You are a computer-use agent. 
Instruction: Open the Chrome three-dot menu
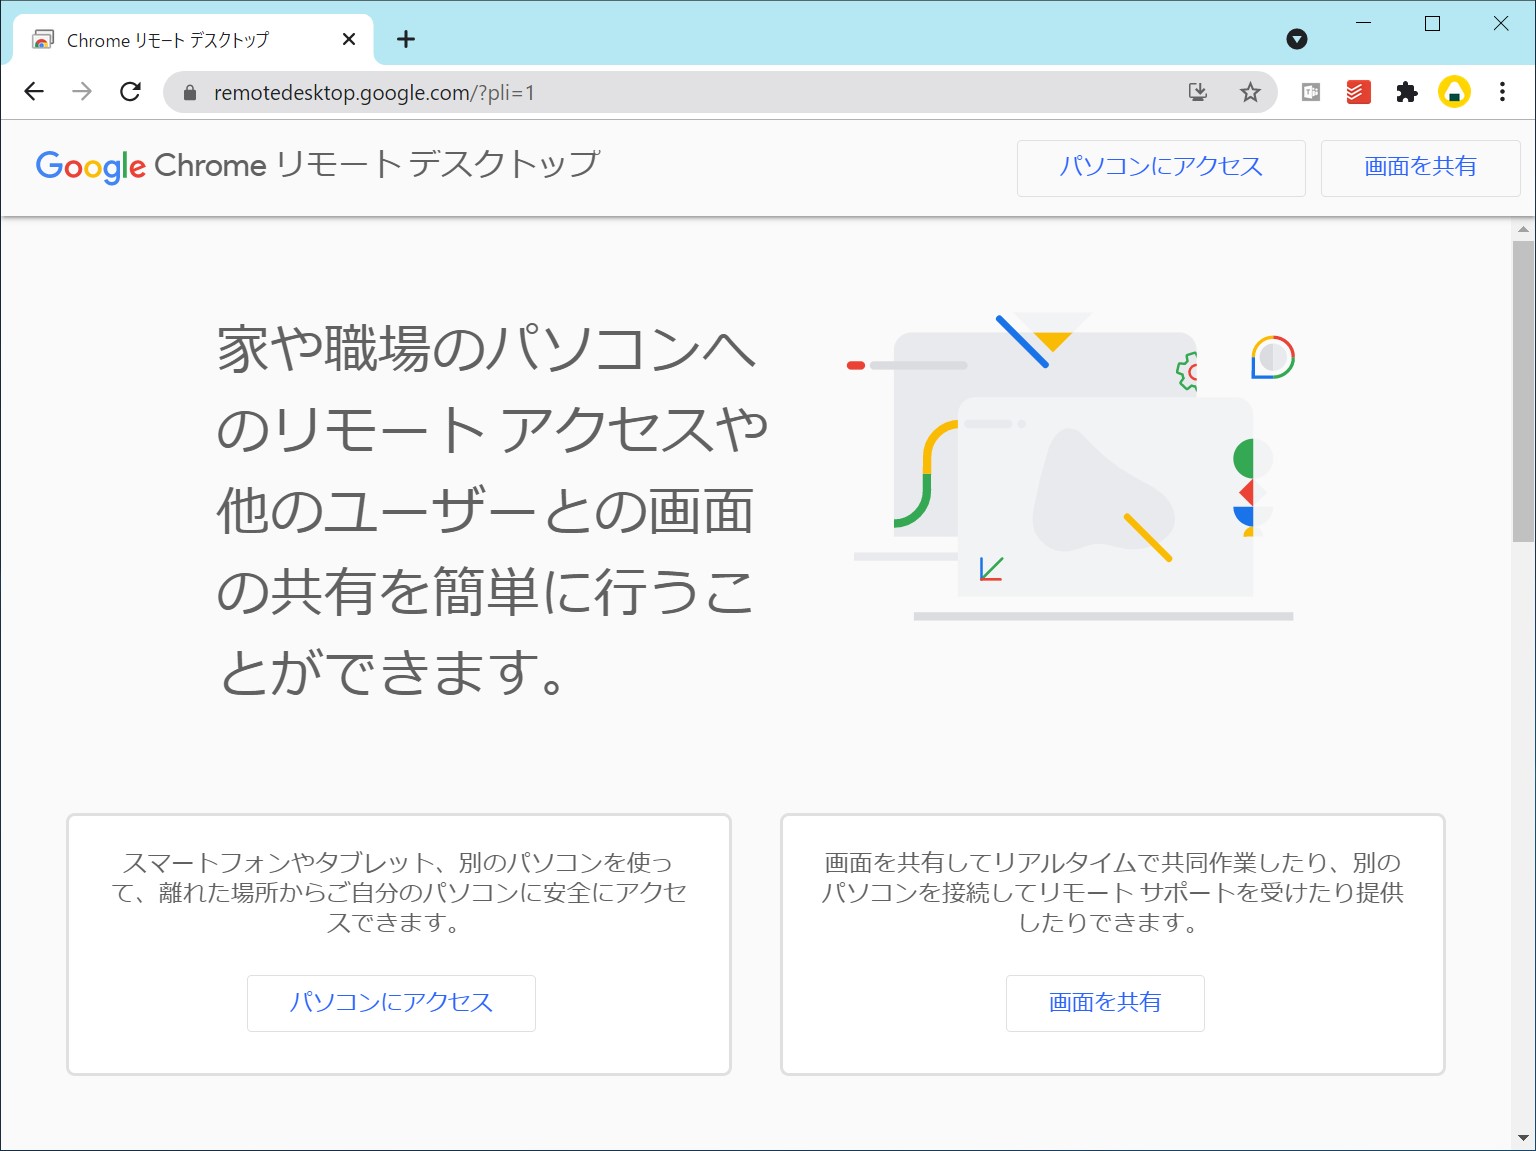click(x=1501, y=91)
